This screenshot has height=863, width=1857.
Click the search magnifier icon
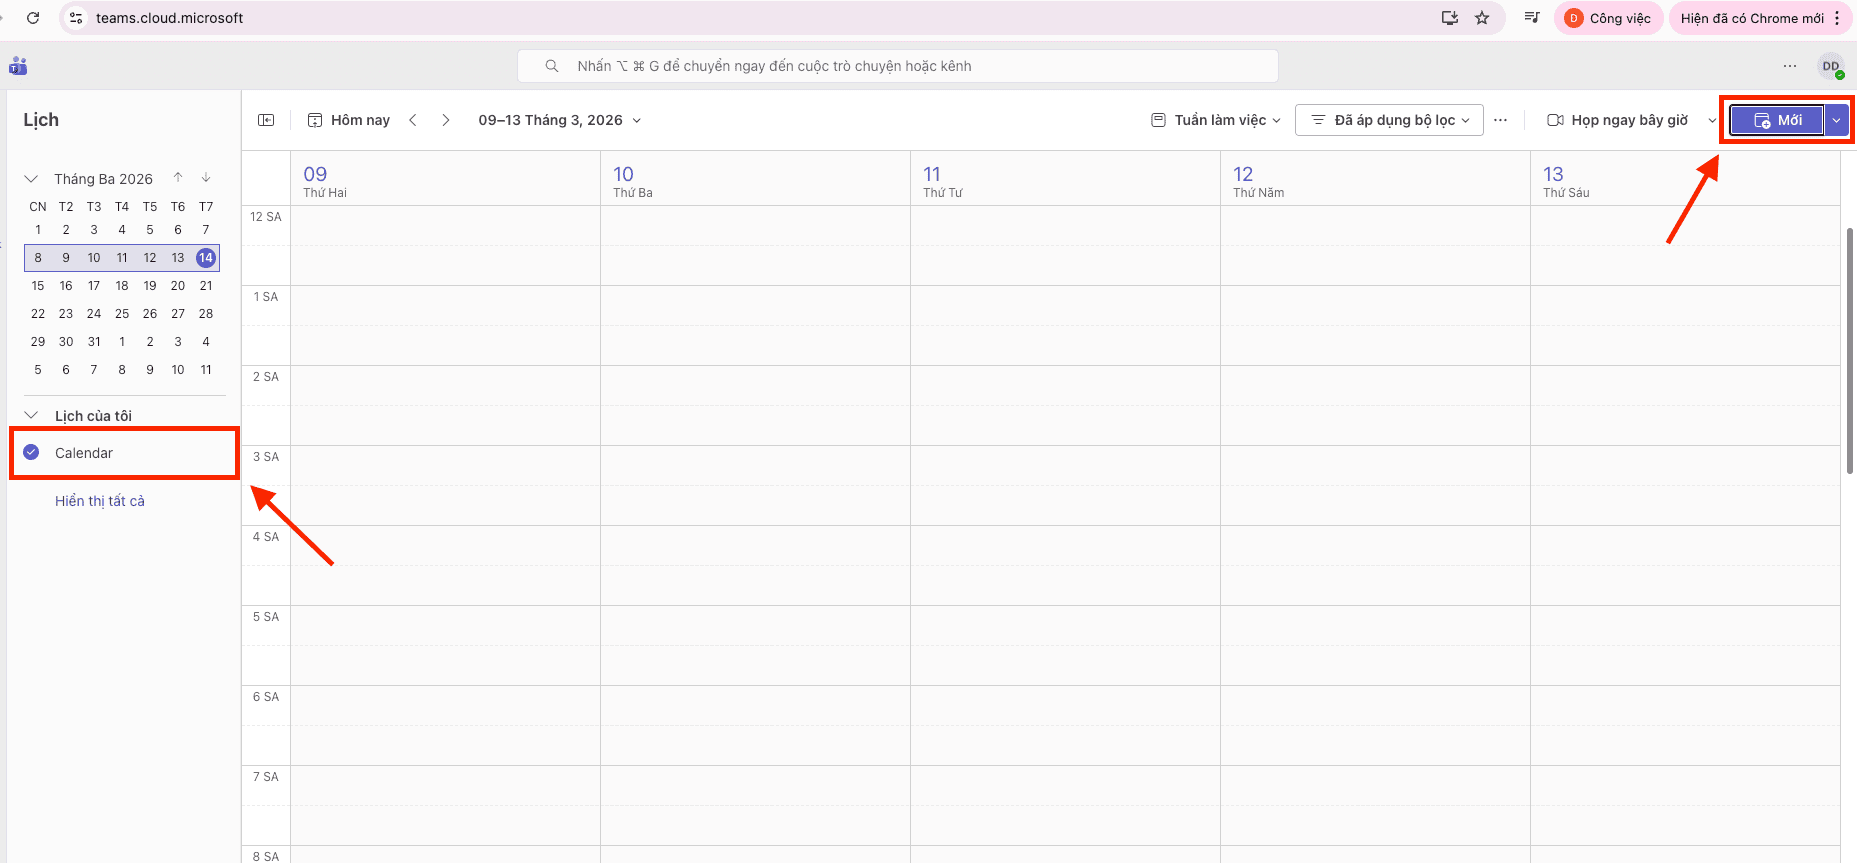click(551, 66)
